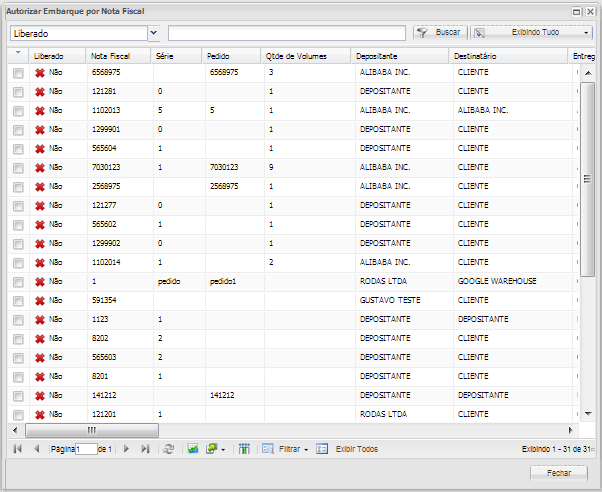Click the Buscar button

(440, 33)
